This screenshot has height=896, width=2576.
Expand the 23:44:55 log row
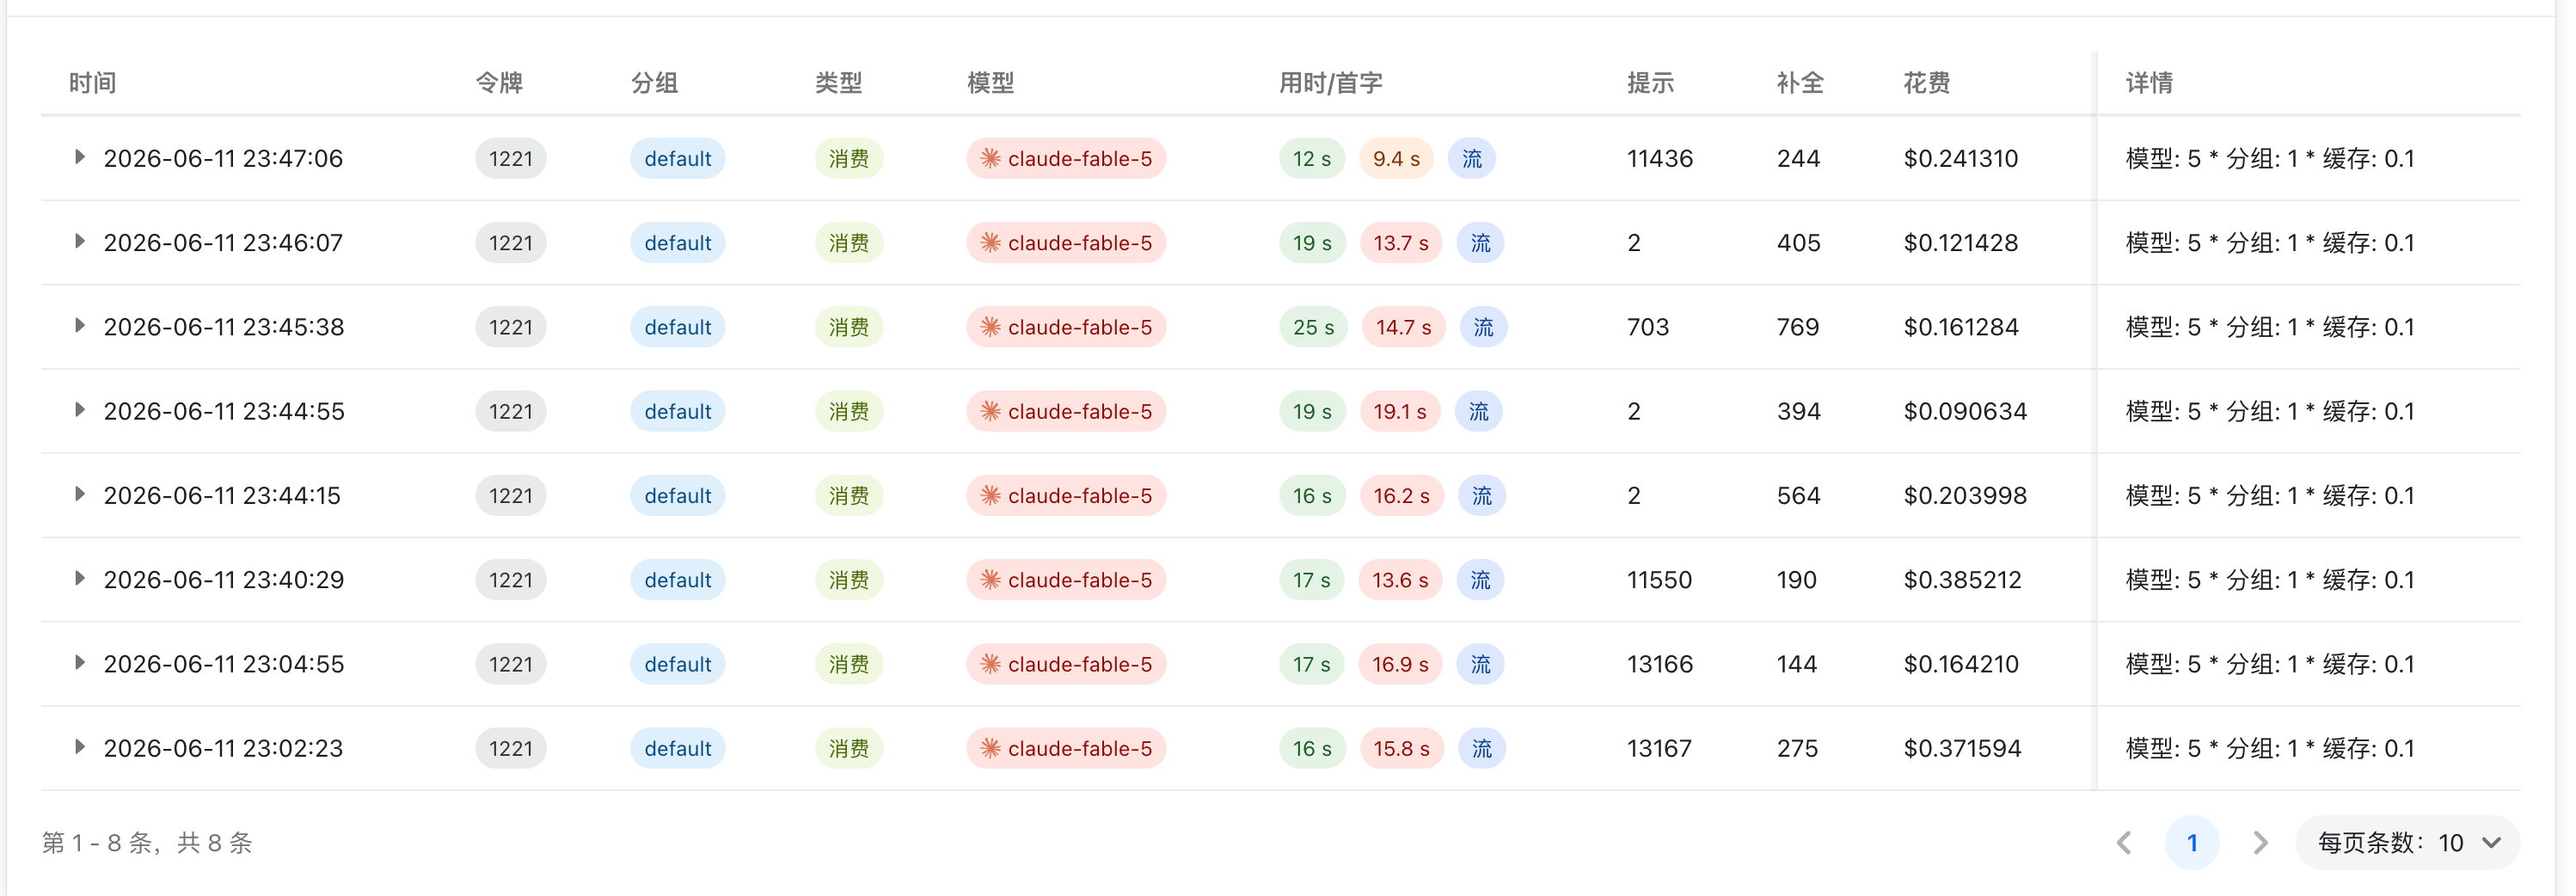[79, 410]
